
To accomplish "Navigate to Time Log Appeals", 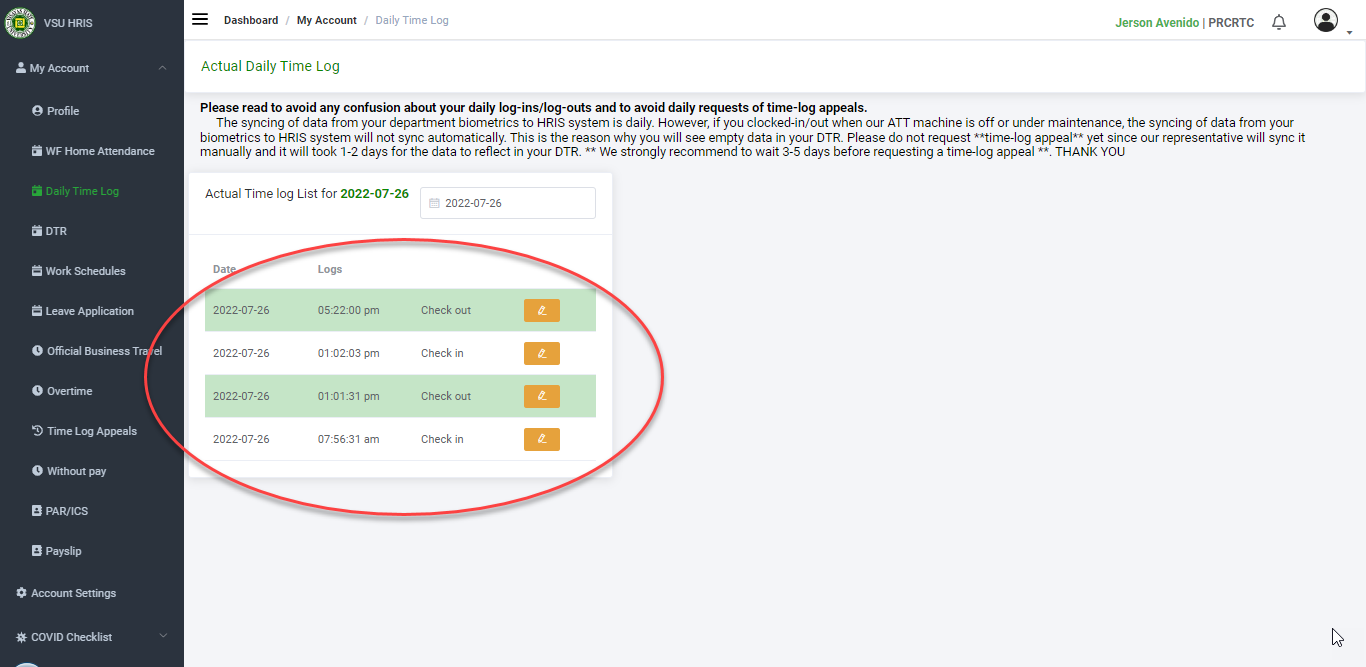I will [91, 431].
